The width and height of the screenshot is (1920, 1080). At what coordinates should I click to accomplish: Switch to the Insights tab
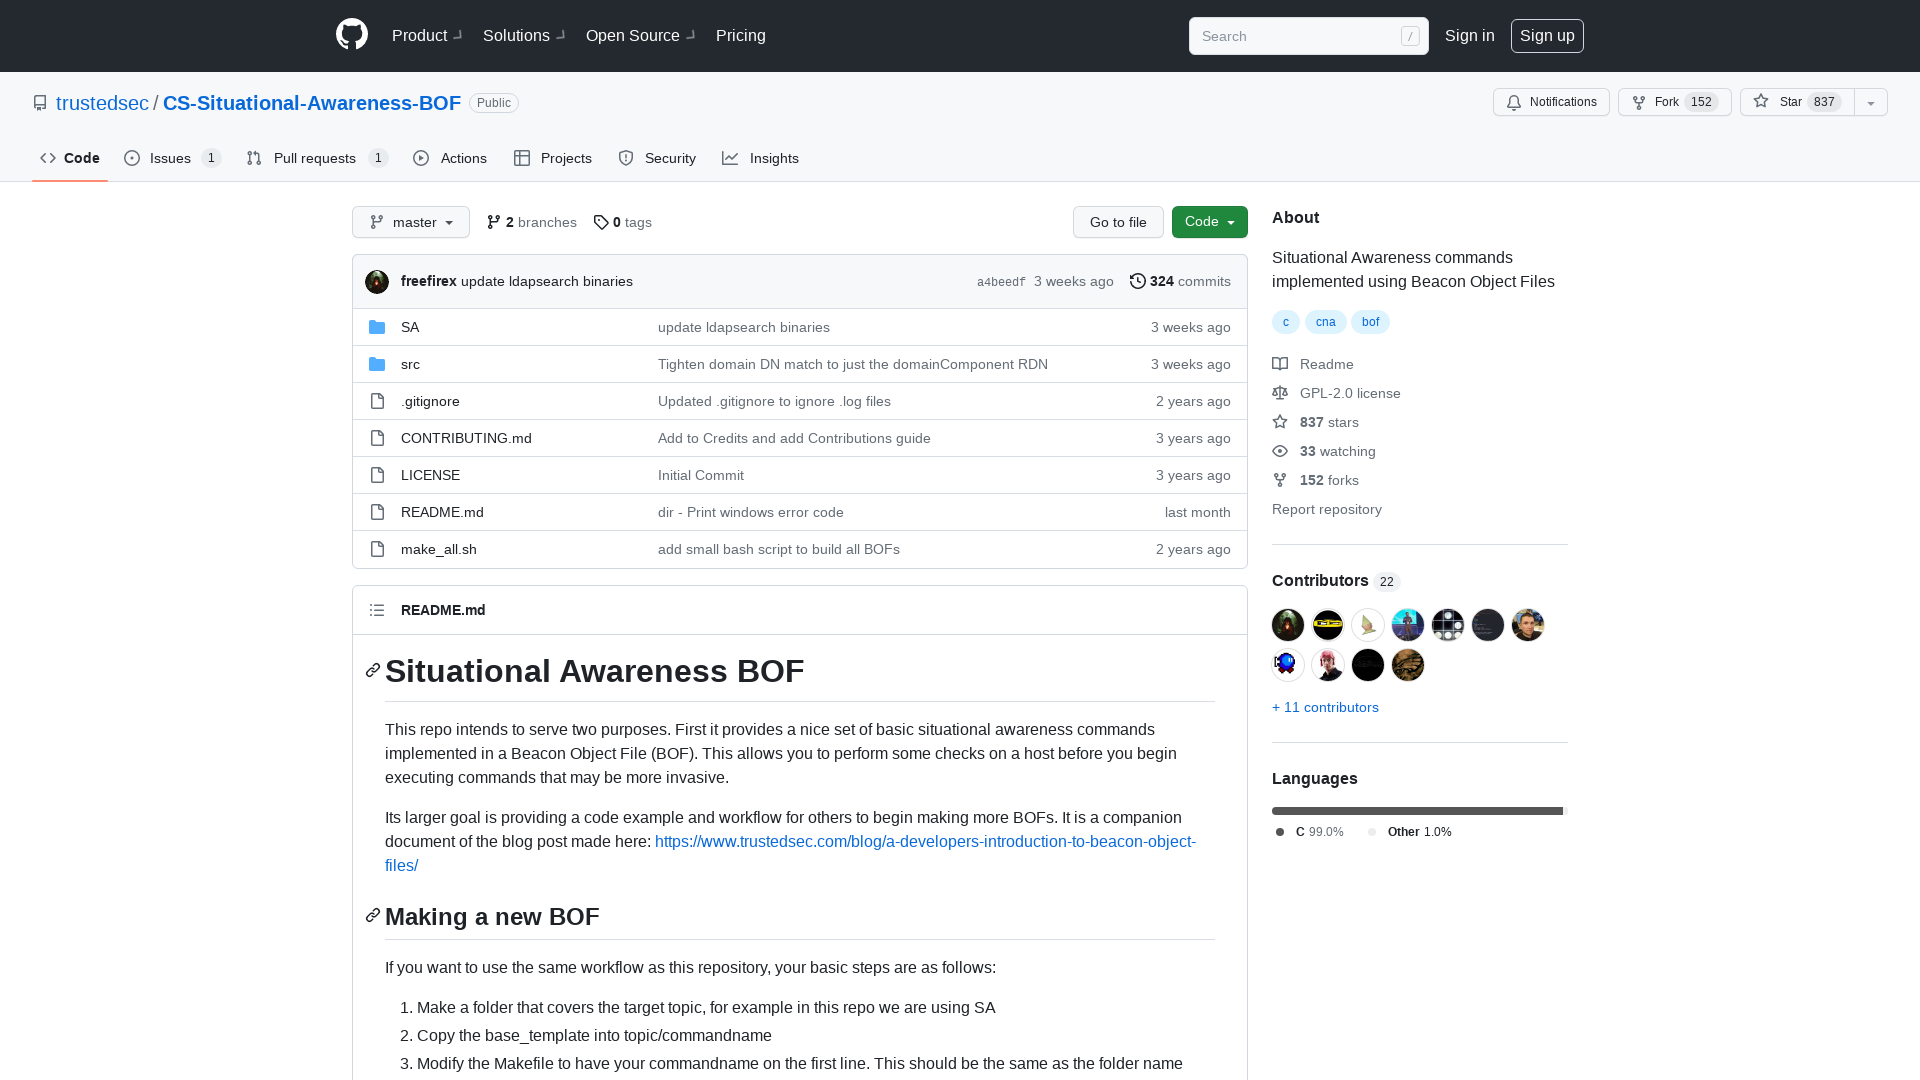[x=761, y=158]
